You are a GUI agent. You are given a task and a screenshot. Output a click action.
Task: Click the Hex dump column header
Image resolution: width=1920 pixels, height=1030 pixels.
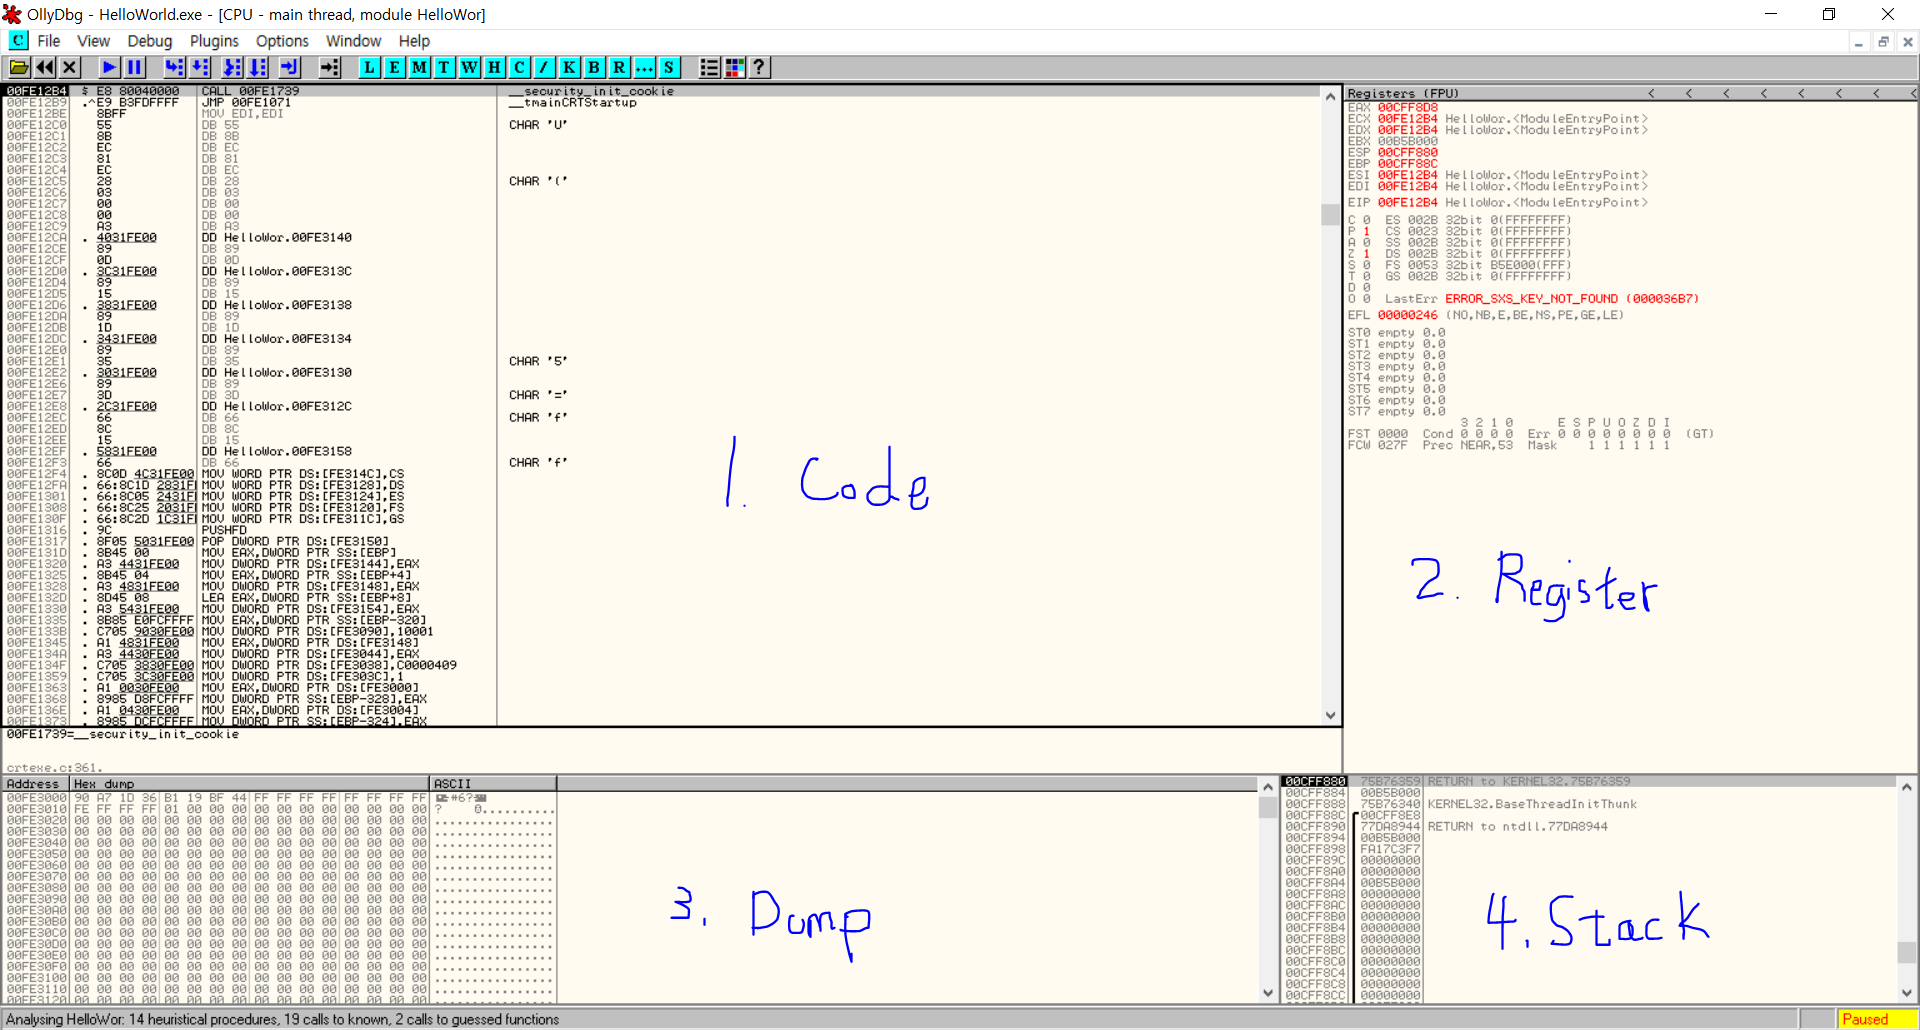(249, 784)
